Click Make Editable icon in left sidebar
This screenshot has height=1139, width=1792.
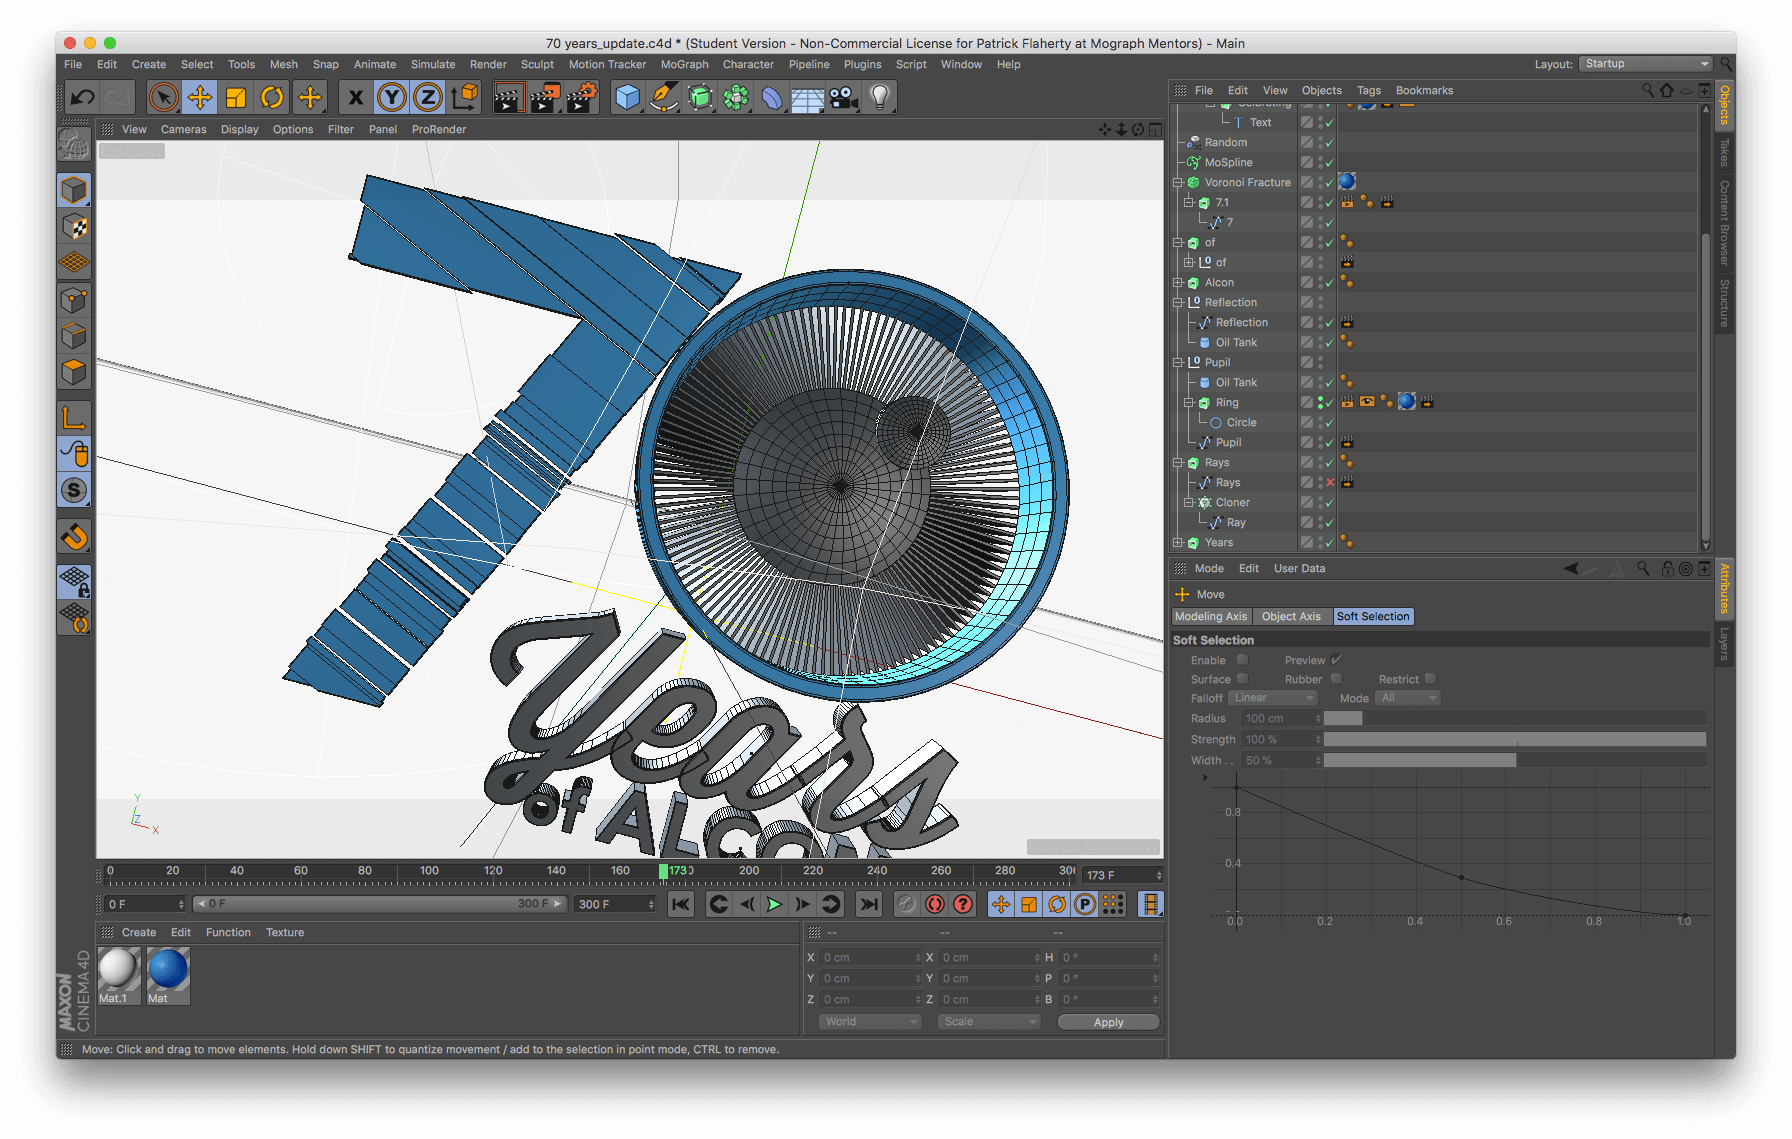coord(74,145)
